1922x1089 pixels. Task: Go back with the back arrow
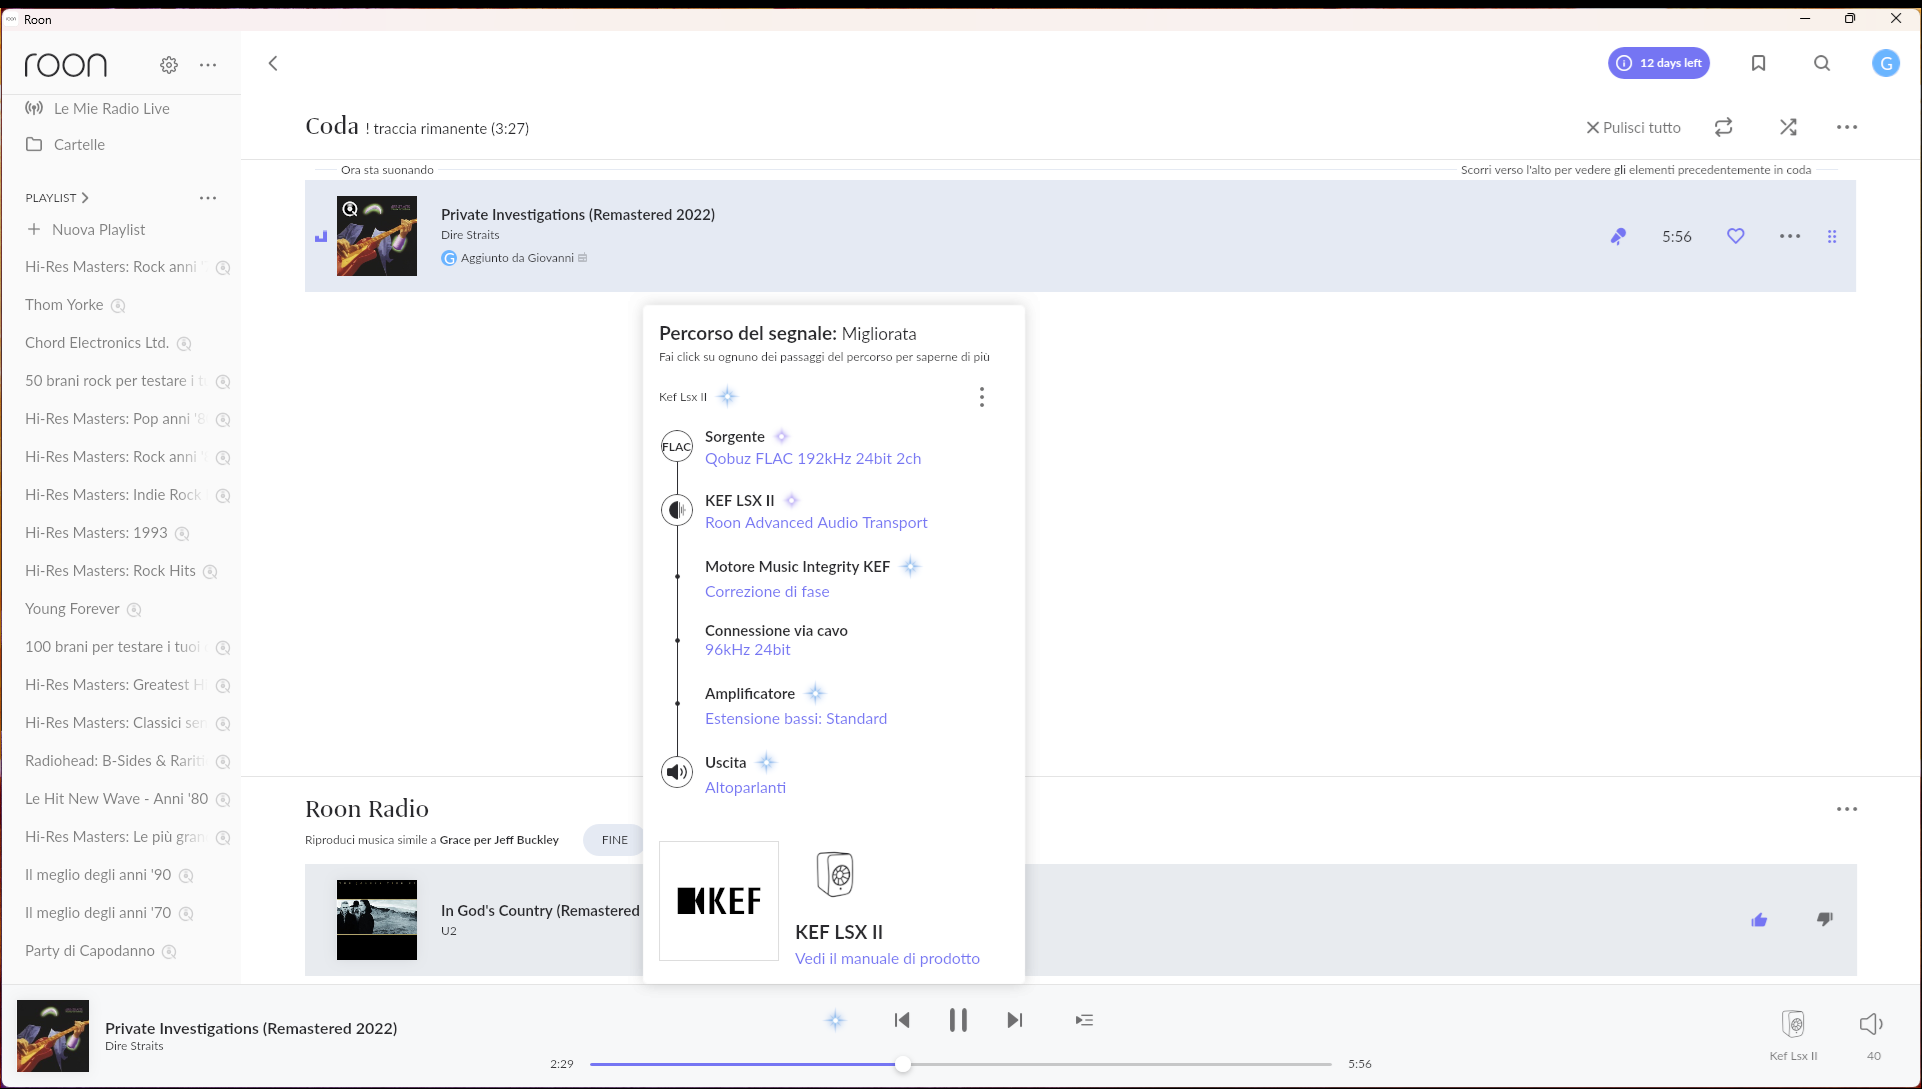click(x=273, y=63)
